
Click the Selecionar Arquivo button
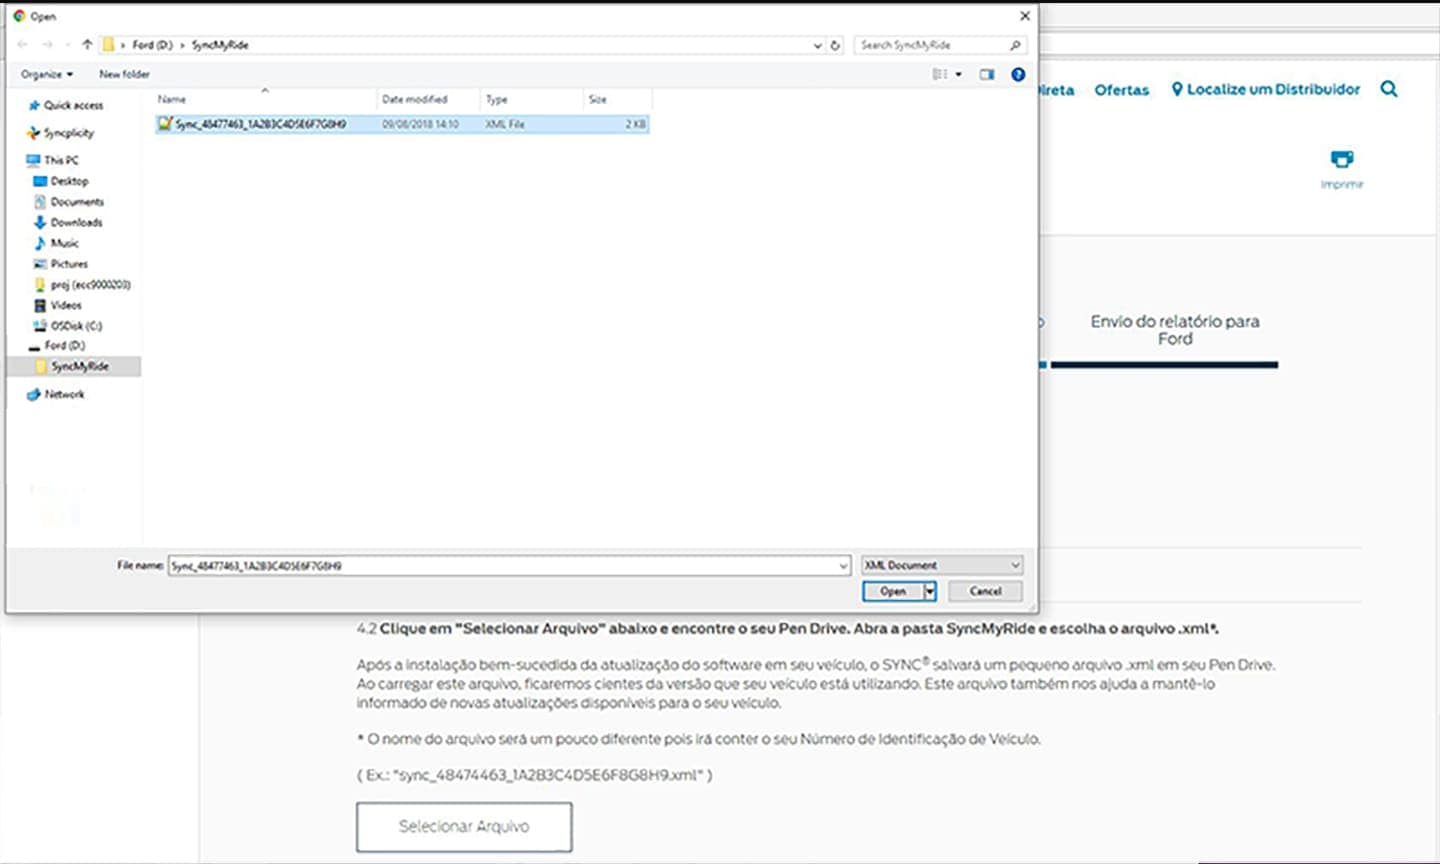tap(464, 826)
